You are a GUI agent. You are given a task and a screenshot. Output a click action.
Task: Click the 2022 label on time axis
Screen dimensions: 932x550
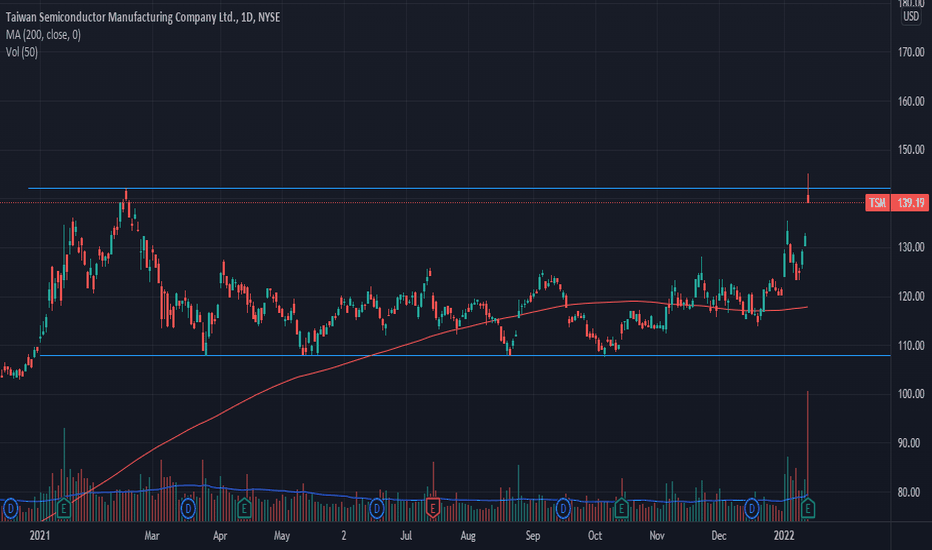coord(783,536)
